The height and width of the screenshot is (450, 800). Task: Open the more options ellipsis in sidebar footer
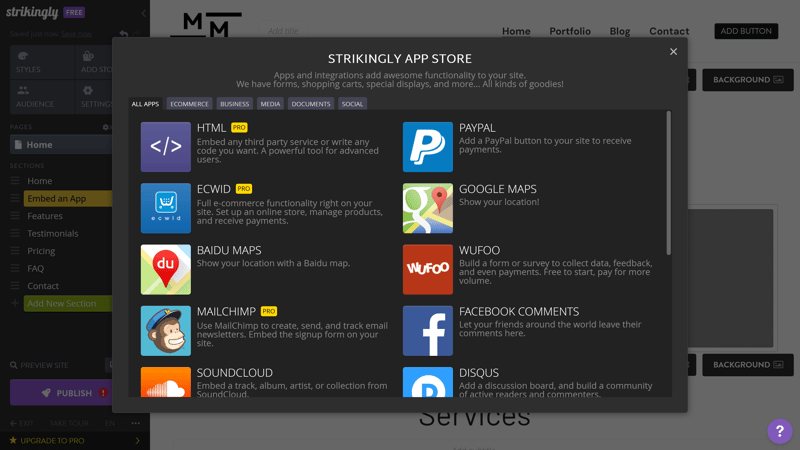[x=135, y=423]
